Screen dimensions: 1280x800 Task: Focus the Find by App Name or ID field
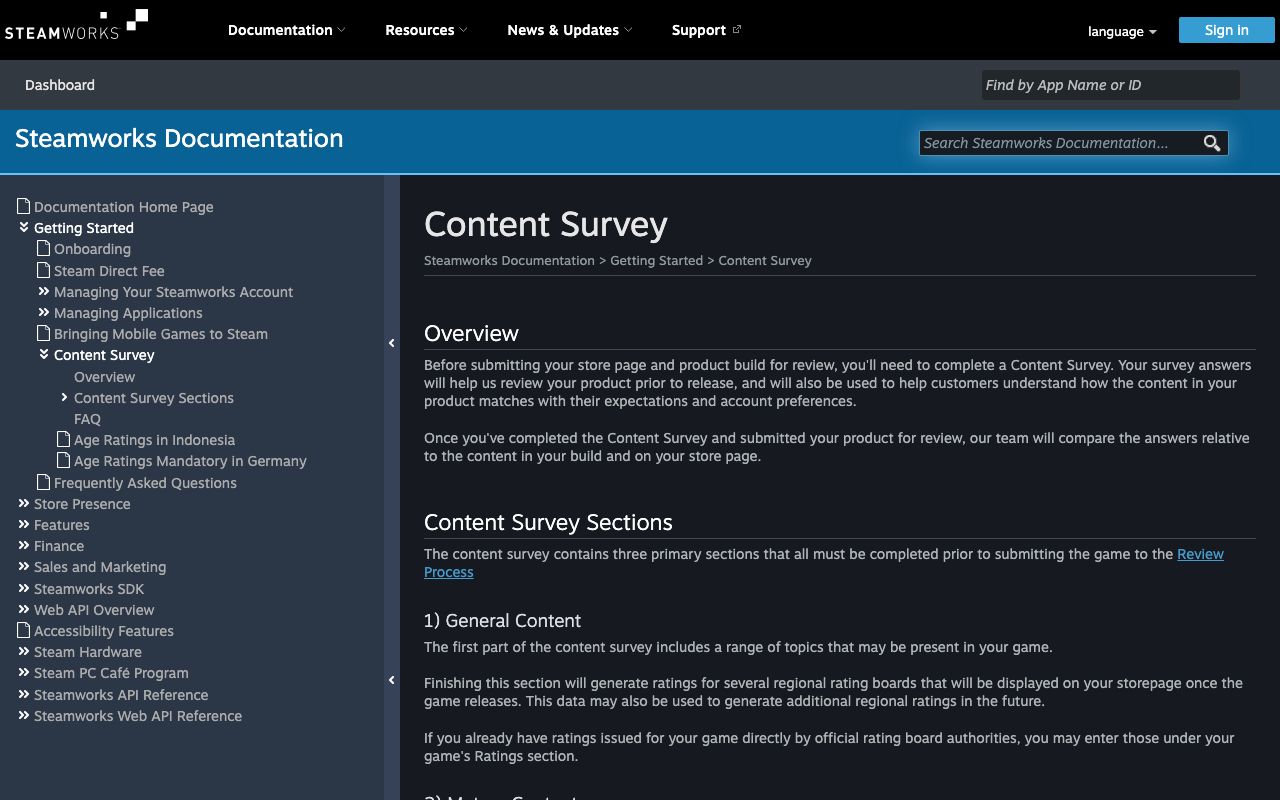[x=1110, y=85]
